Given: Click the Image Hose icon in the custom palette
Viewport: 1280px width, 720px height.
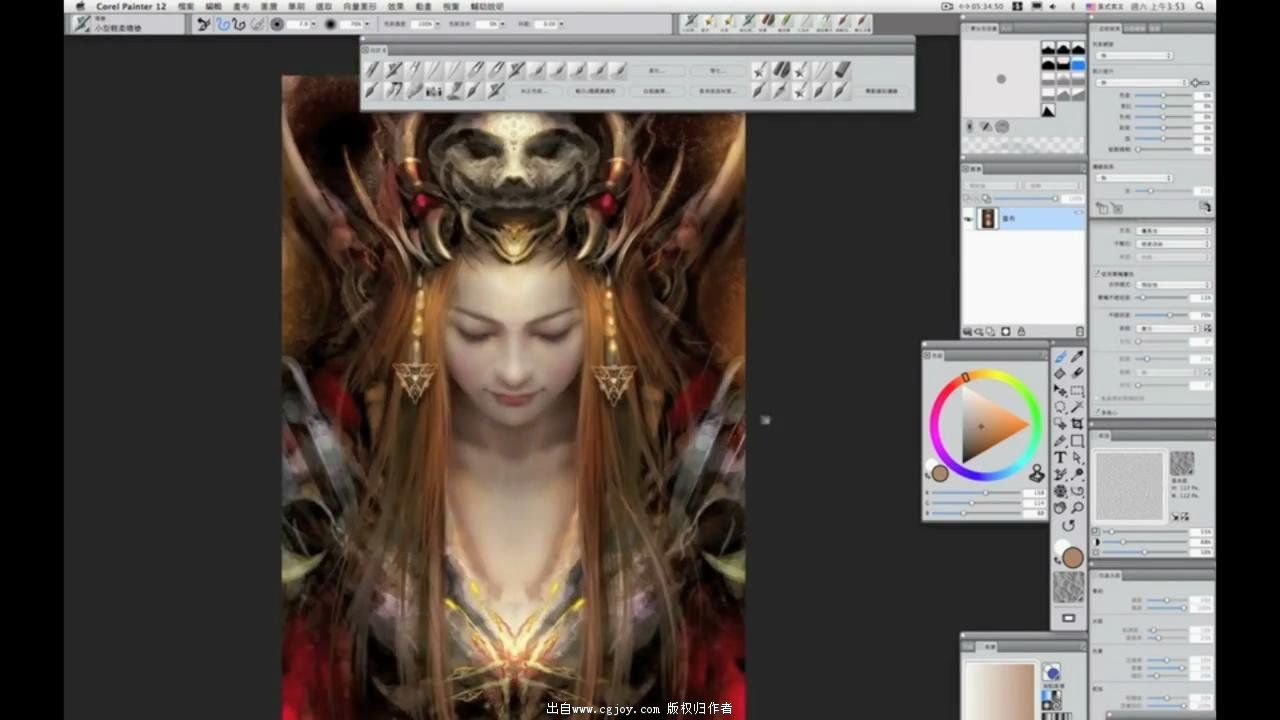Looking at the screenshot, I should coord(434,91).
